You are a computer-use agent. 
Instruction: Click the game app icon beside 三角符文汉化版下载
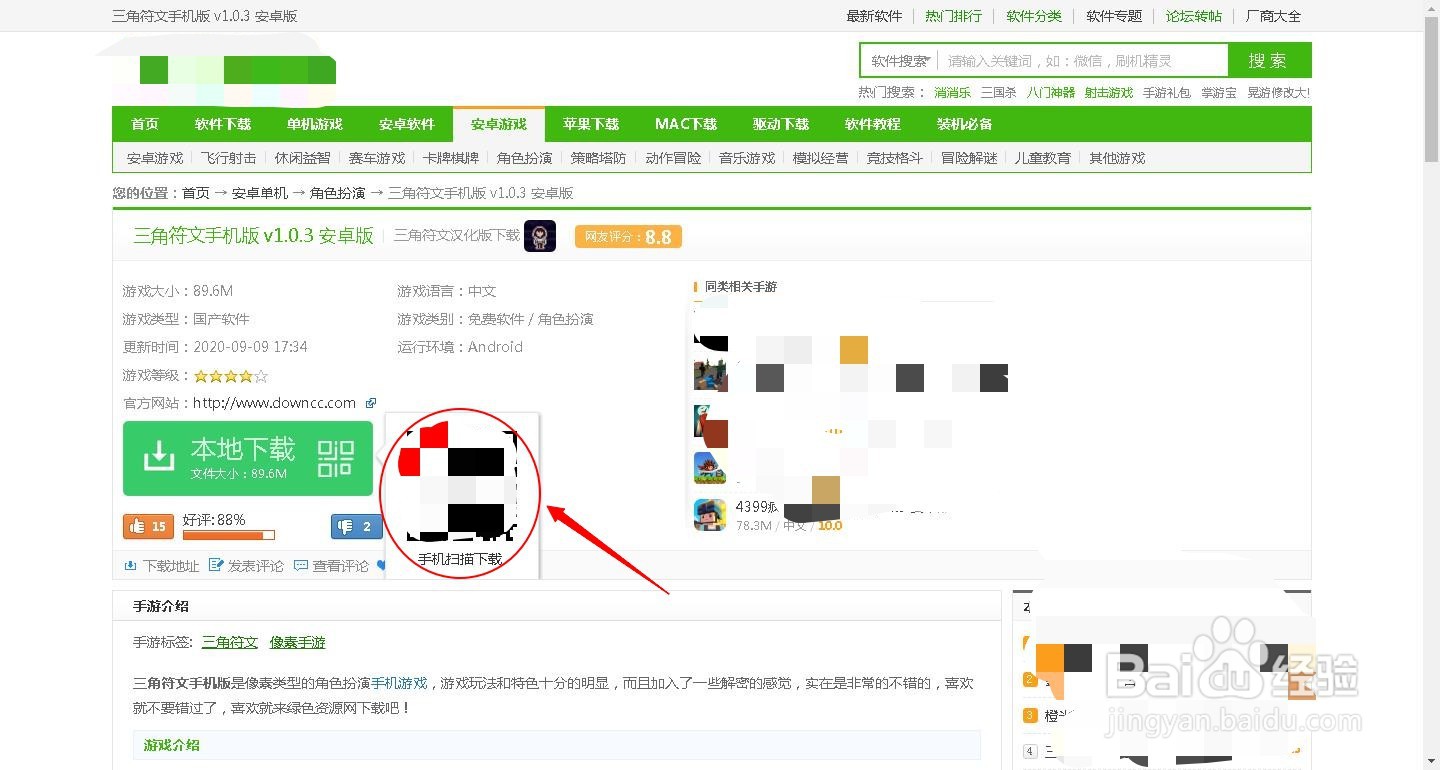pyautogui.click(x=540, y=236)
